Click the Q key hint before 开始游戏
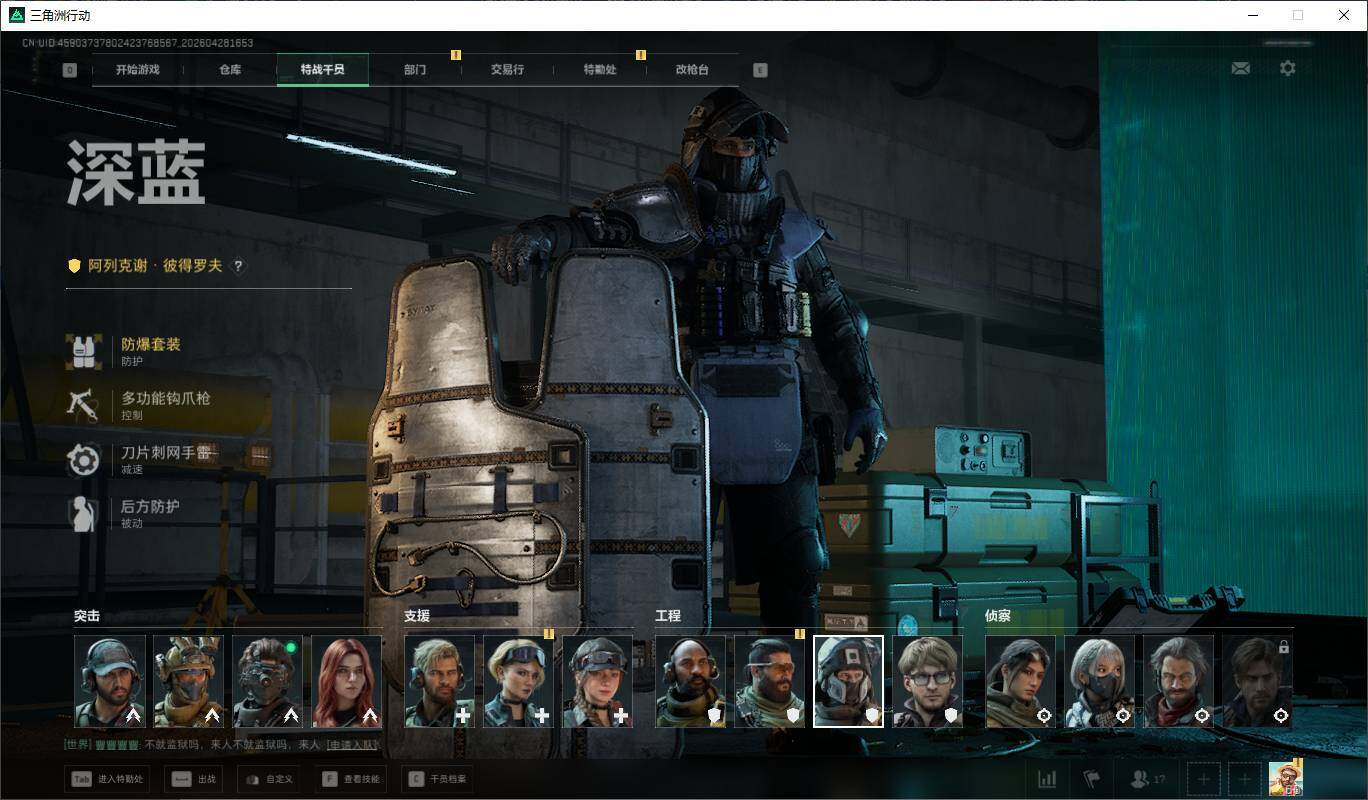The height and width of the screenshot is (800, 1368). pos(69,70)
